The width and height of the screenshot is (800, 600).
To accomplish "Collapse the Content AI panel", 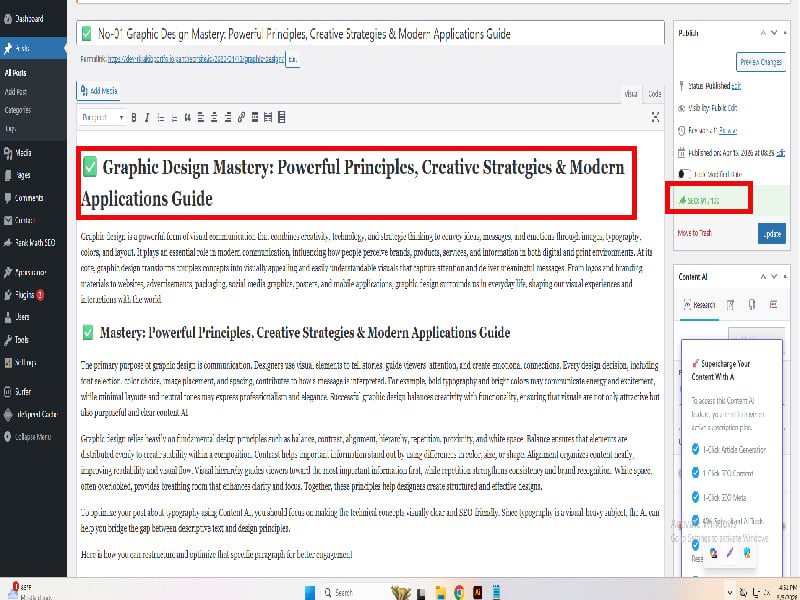I will [x=785, y=277].
